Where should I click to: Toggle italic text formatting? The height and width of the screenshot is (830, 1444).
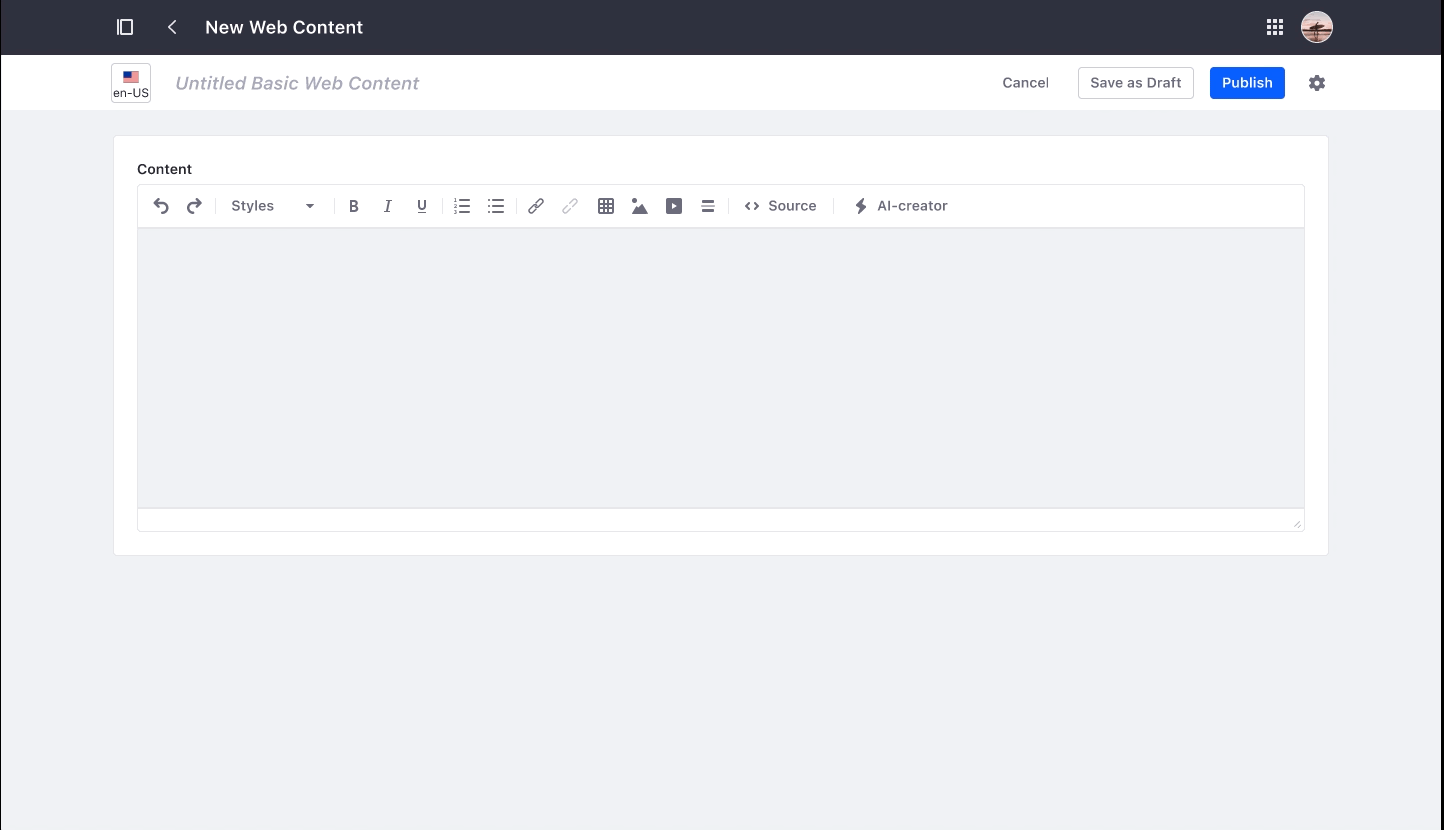coord(388,206)
